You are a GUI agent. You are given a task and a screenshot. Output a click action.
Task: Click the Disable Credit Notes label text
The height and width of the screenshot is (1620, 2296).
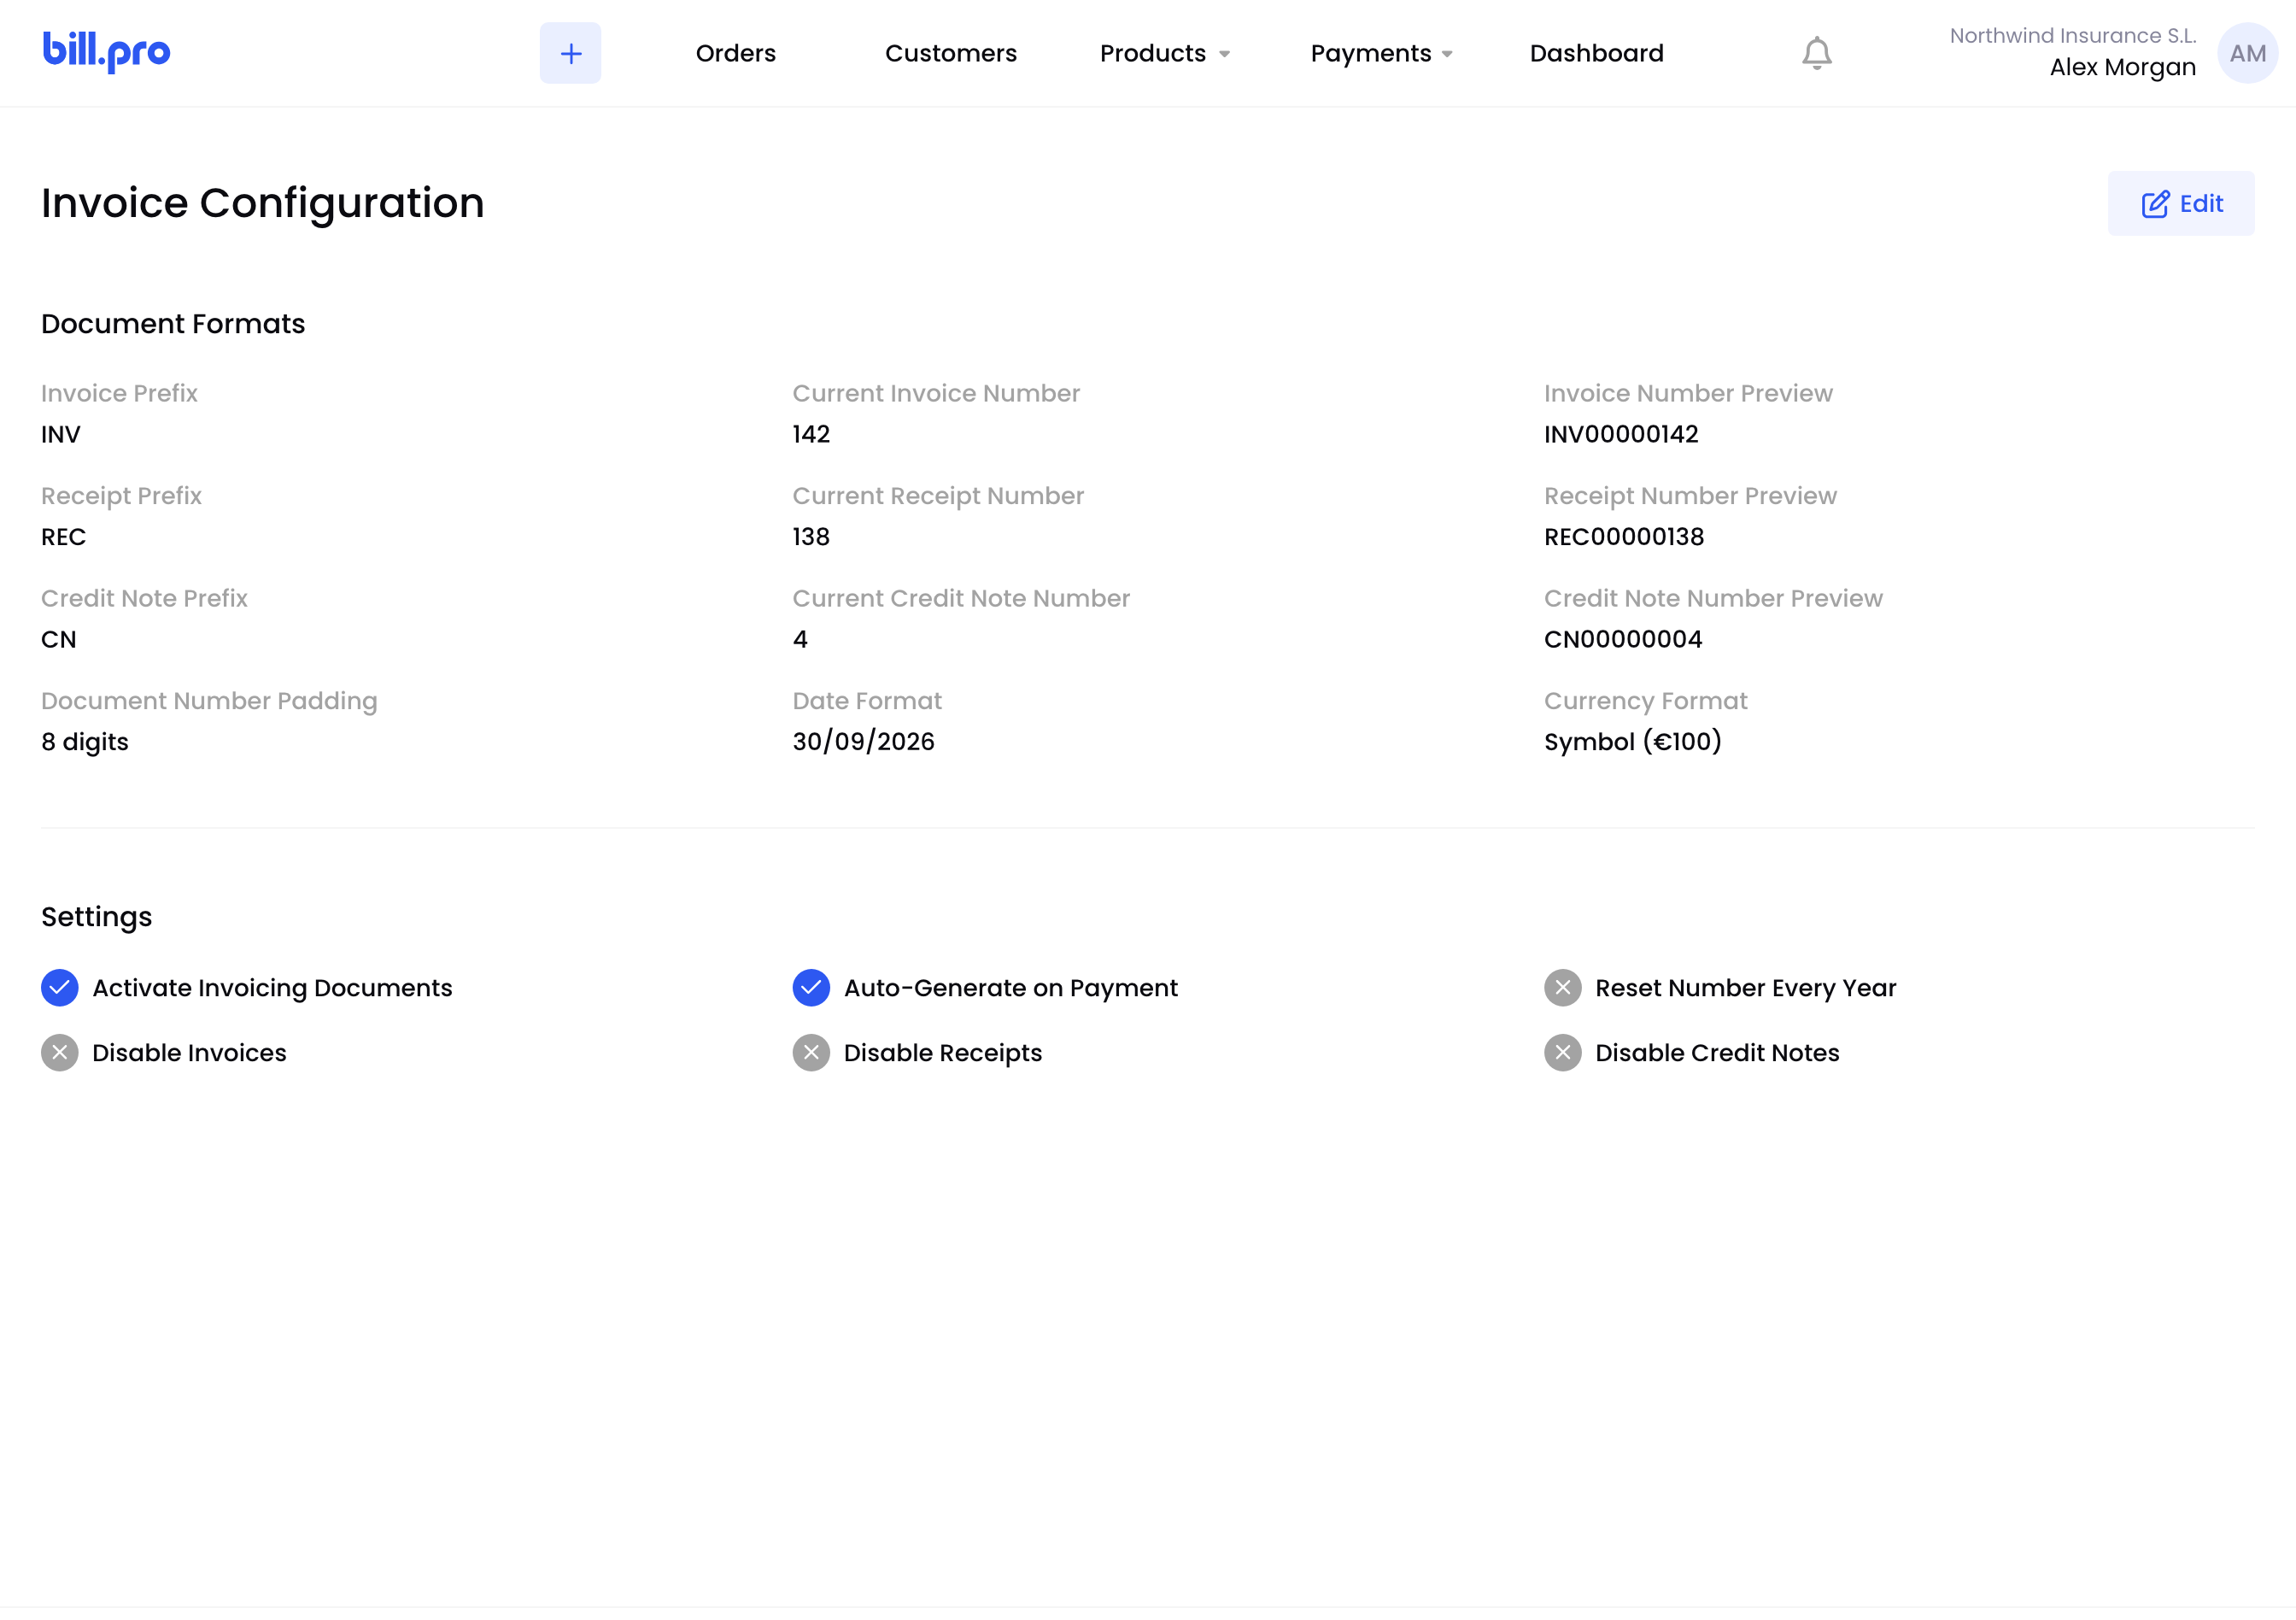(1717, 1053)
